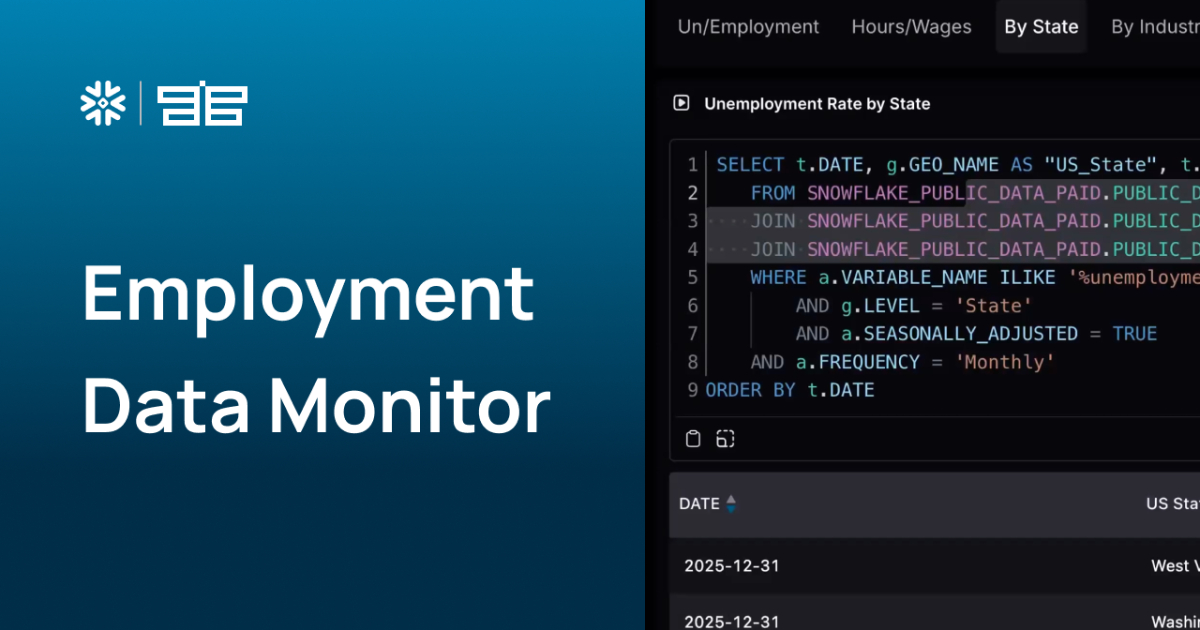
Task: Click the US State column header
Action: [x=1172, y=503]
